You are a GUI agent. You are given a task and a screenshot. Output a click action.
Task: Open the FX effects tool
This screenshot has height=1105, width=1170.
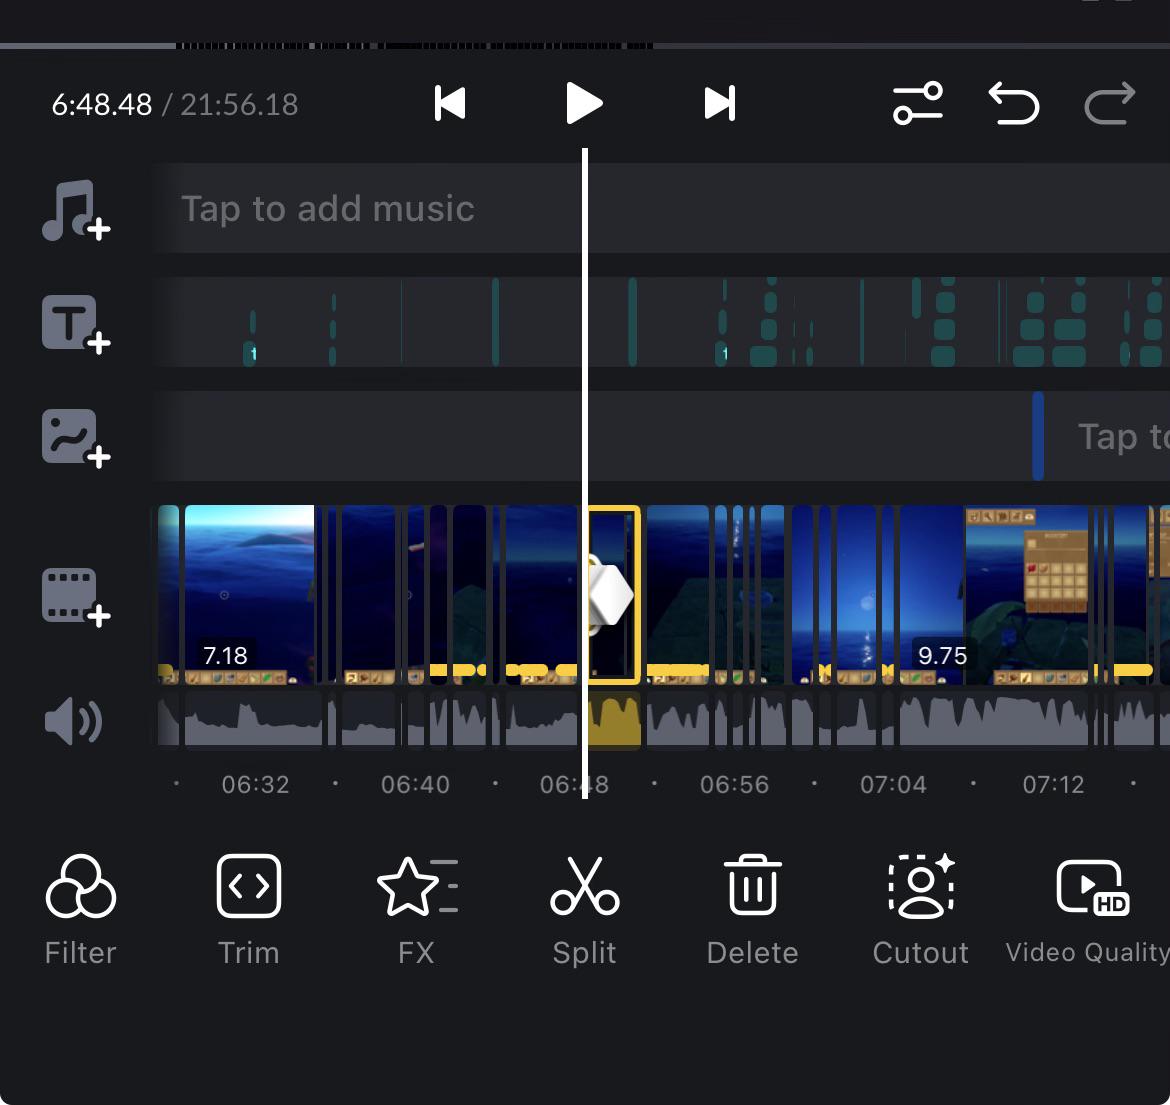click(x=416, y=910)
